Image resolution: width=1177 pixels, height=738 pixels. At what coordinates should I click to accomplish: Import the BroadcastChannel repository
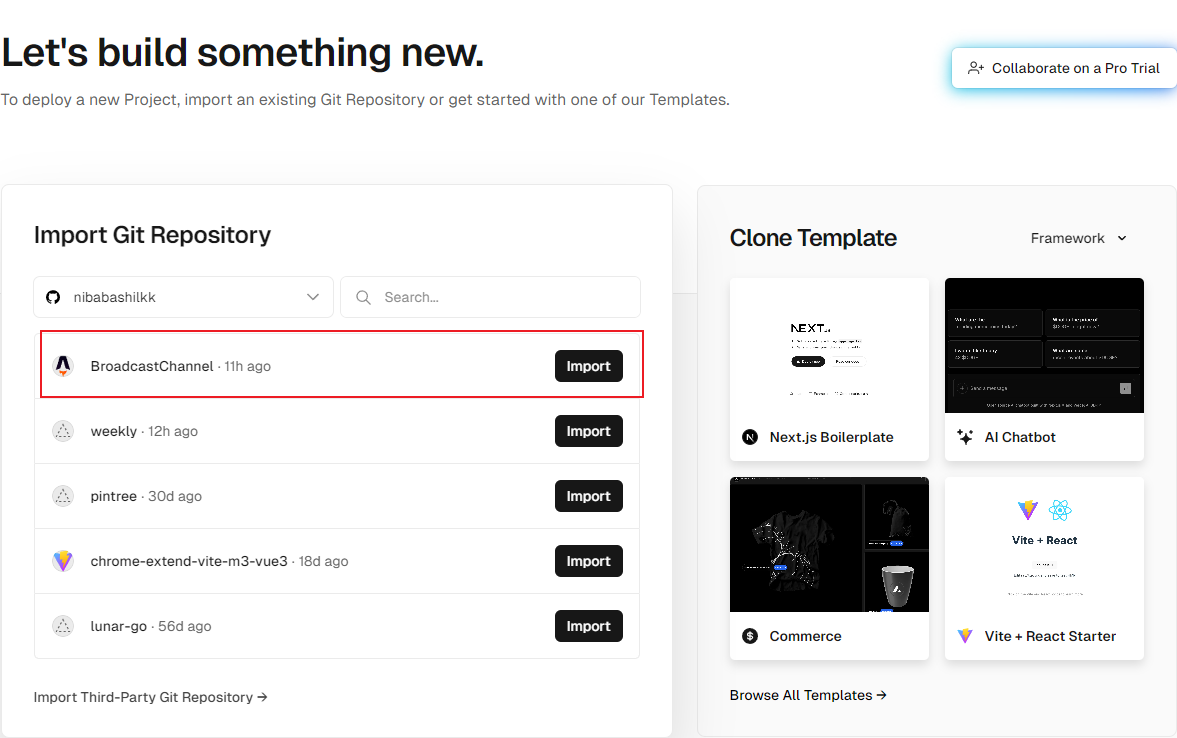pos(588,366)
